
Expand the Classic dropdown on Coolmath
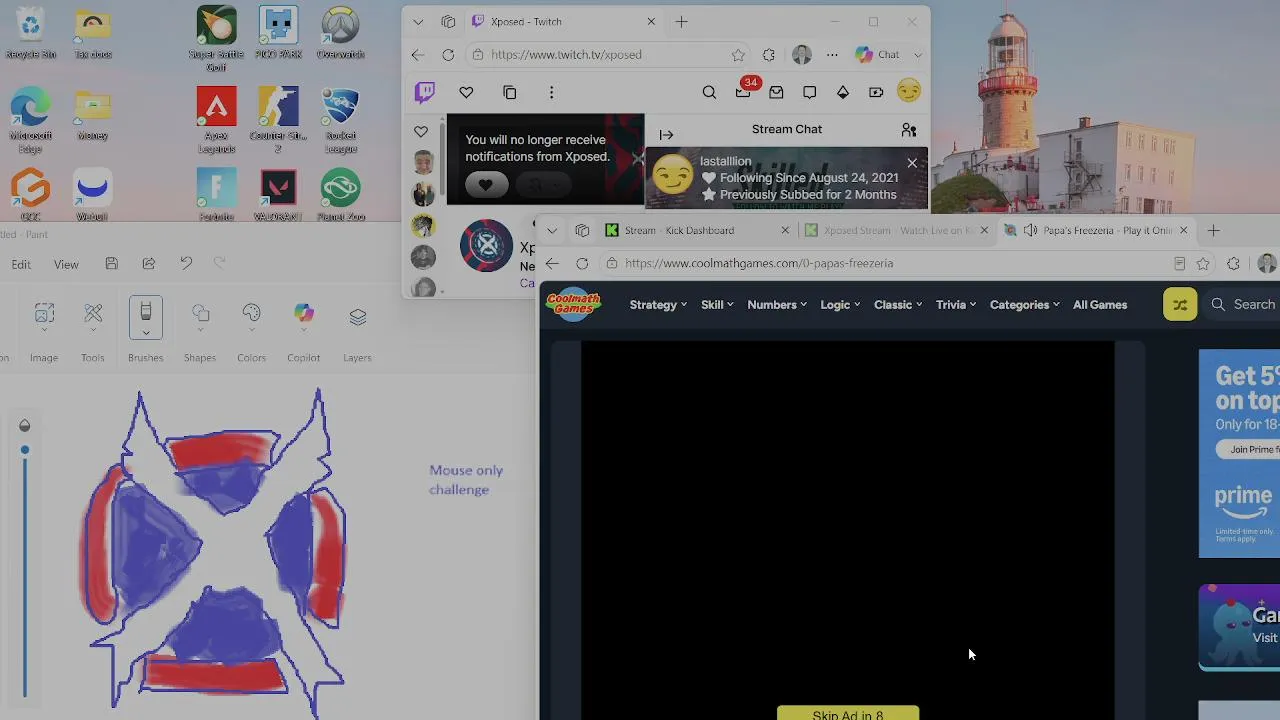[897, 305]
